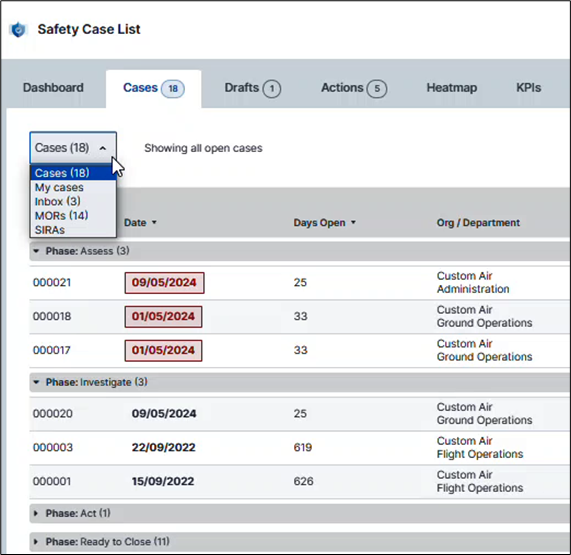Image resolution: width=571 pixels, height=555 pixels.
Task: Click the Actions count badge
Action: click(x=377, y=88)
